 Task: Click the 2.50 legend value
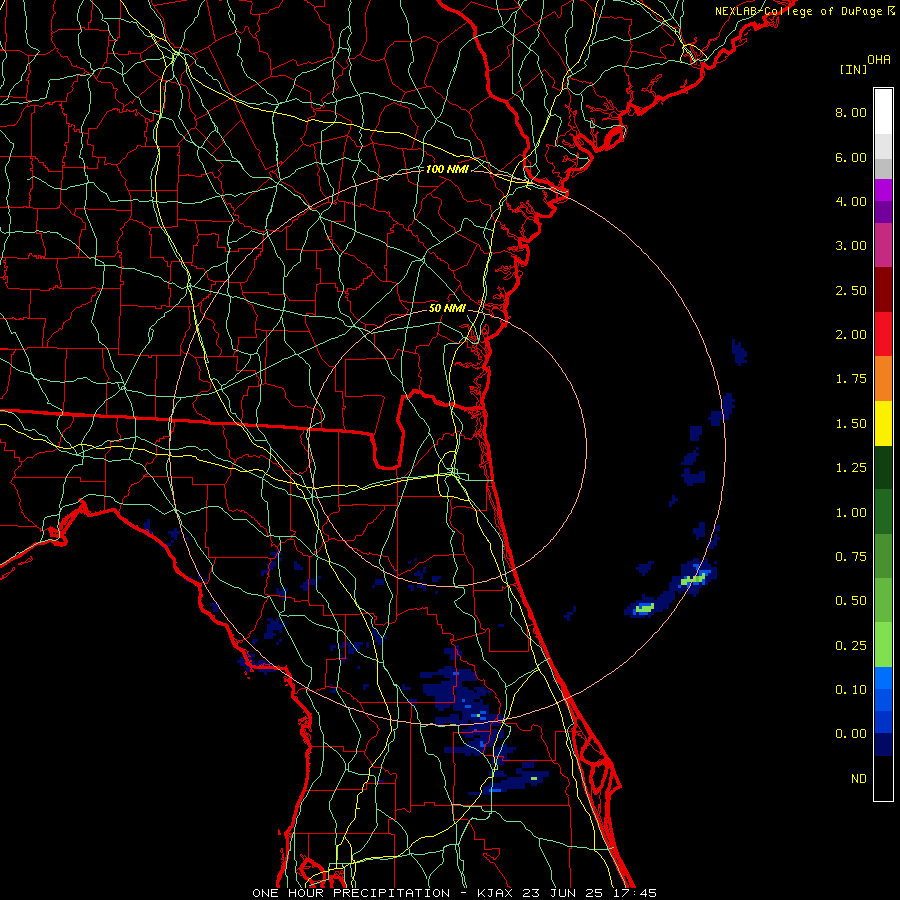[851, 290]
